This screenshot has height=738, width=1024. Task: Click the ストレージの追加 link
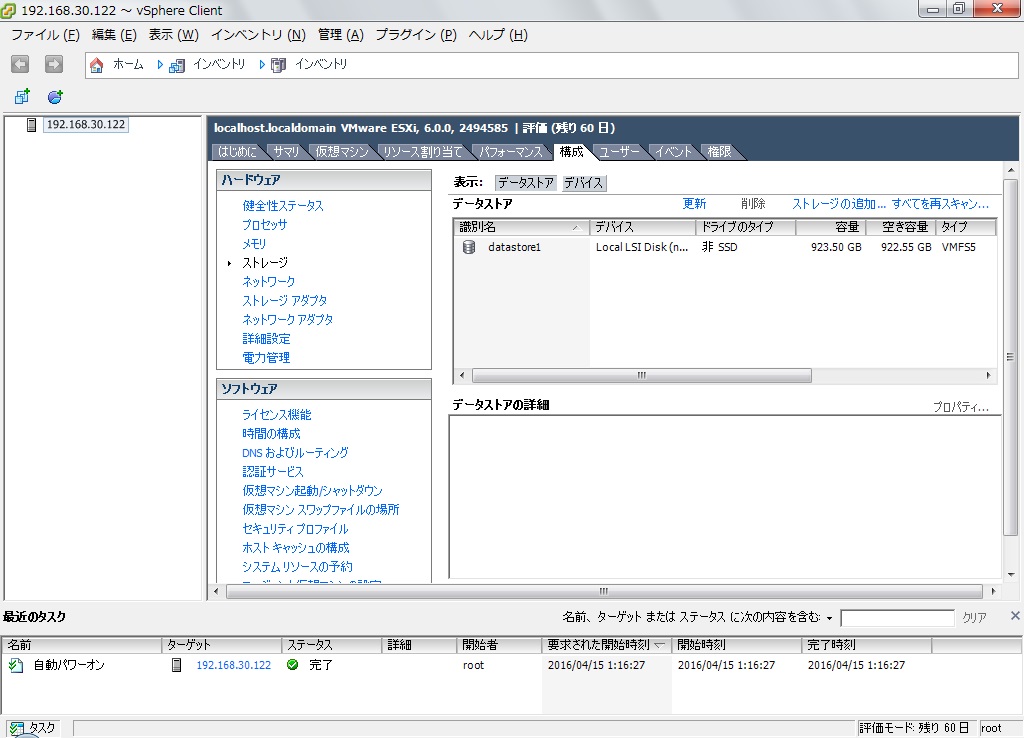point(839,204)
